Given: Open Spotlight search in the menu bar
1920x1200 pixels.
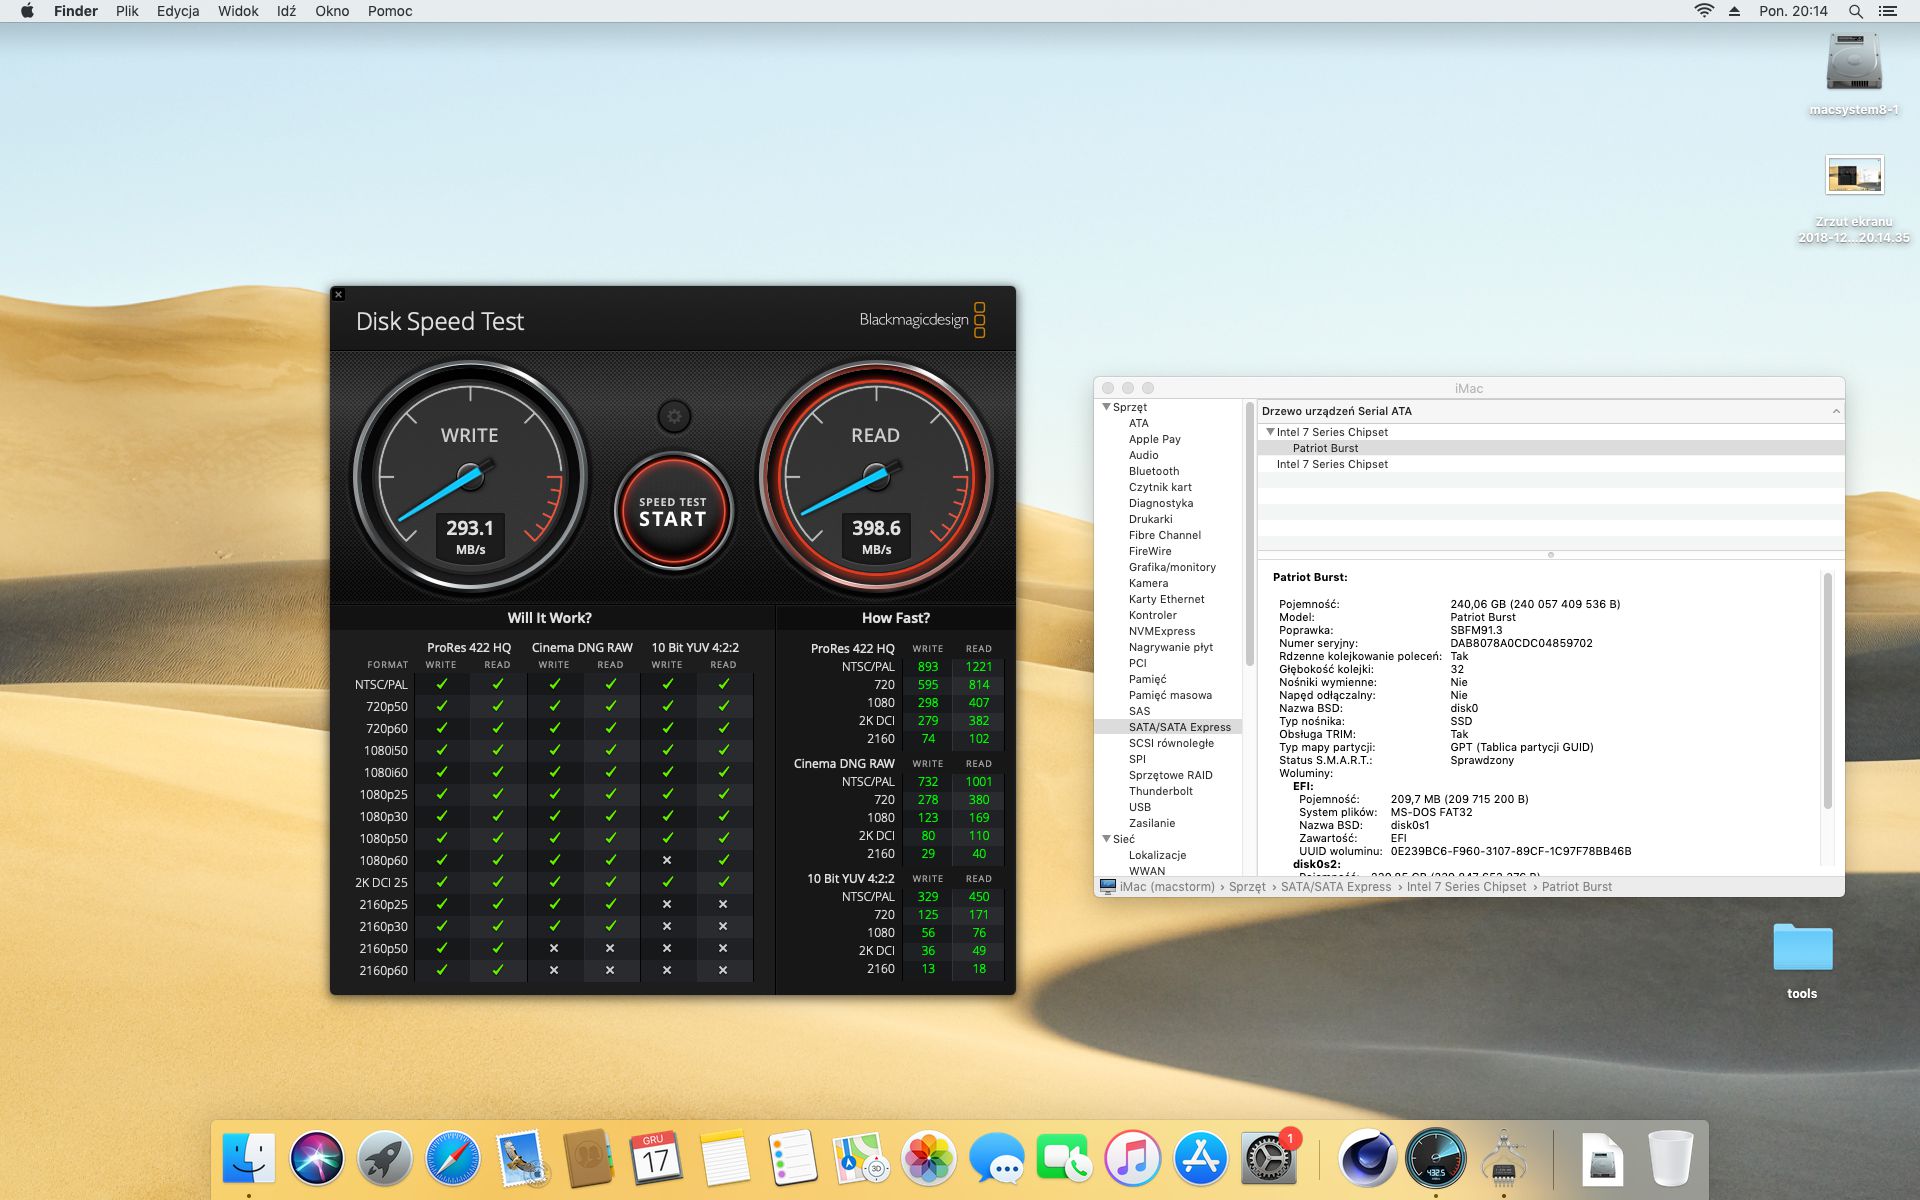Looking at the screenshot, I should [1855, 11].
